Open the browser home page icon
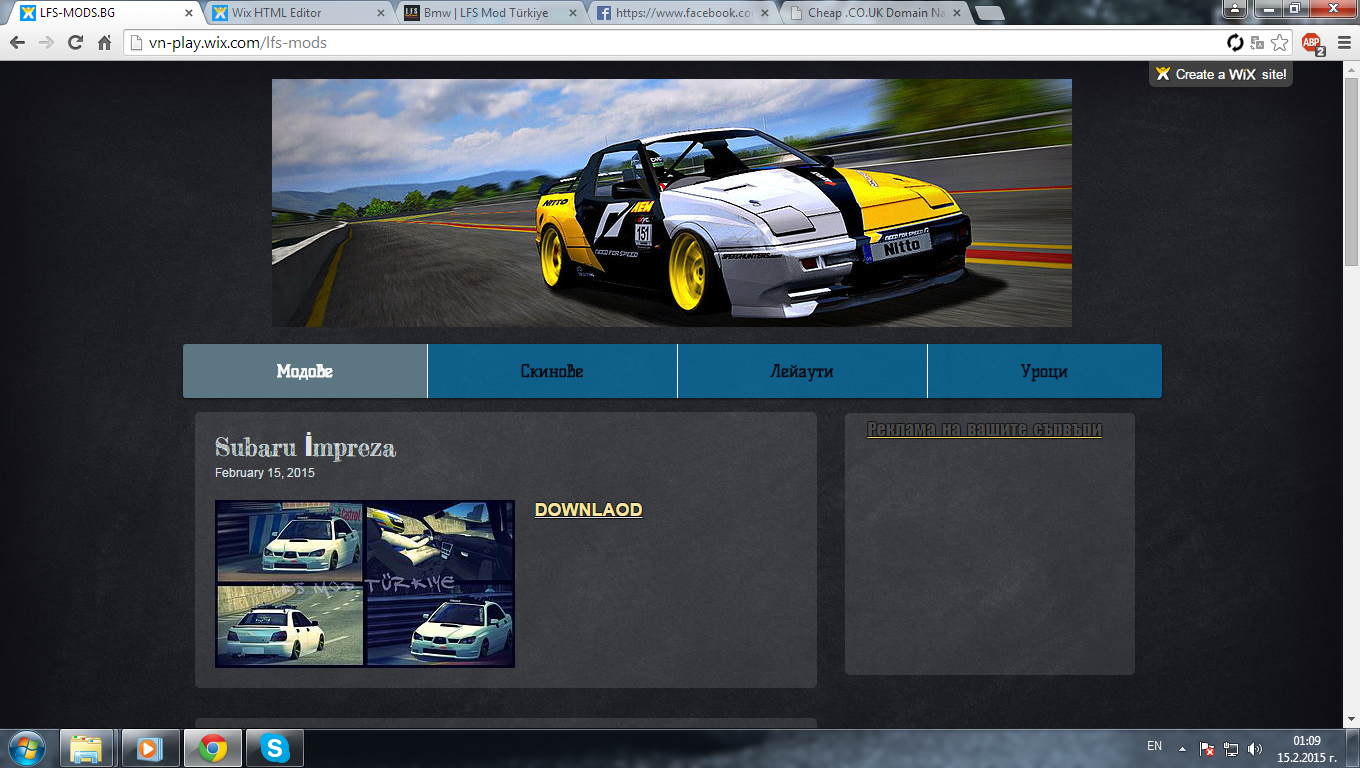The width and height of the screenshot is (1360, 768). (104, 43)
